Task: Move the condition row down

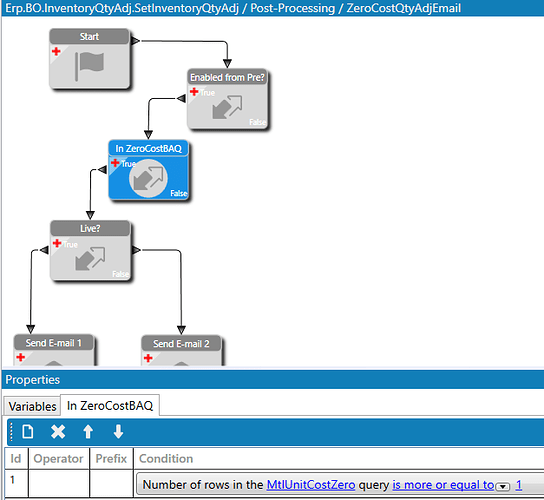Action: [x=118, y=432]
